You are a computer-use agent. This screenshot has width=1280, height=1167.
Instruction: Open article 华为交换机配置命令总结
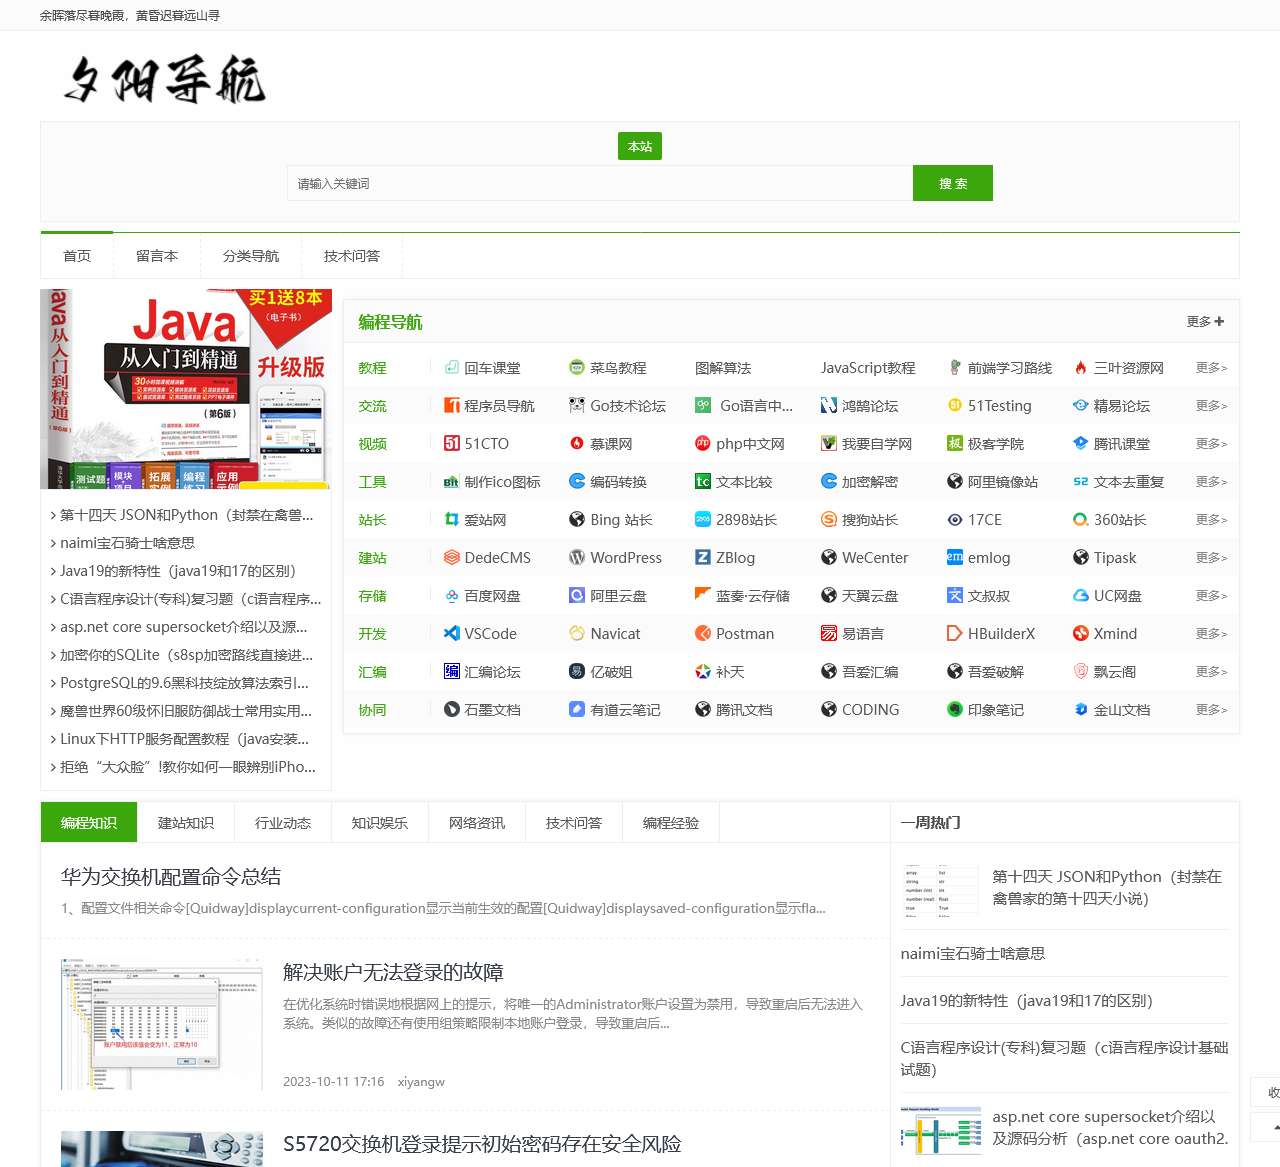(171, 877)
